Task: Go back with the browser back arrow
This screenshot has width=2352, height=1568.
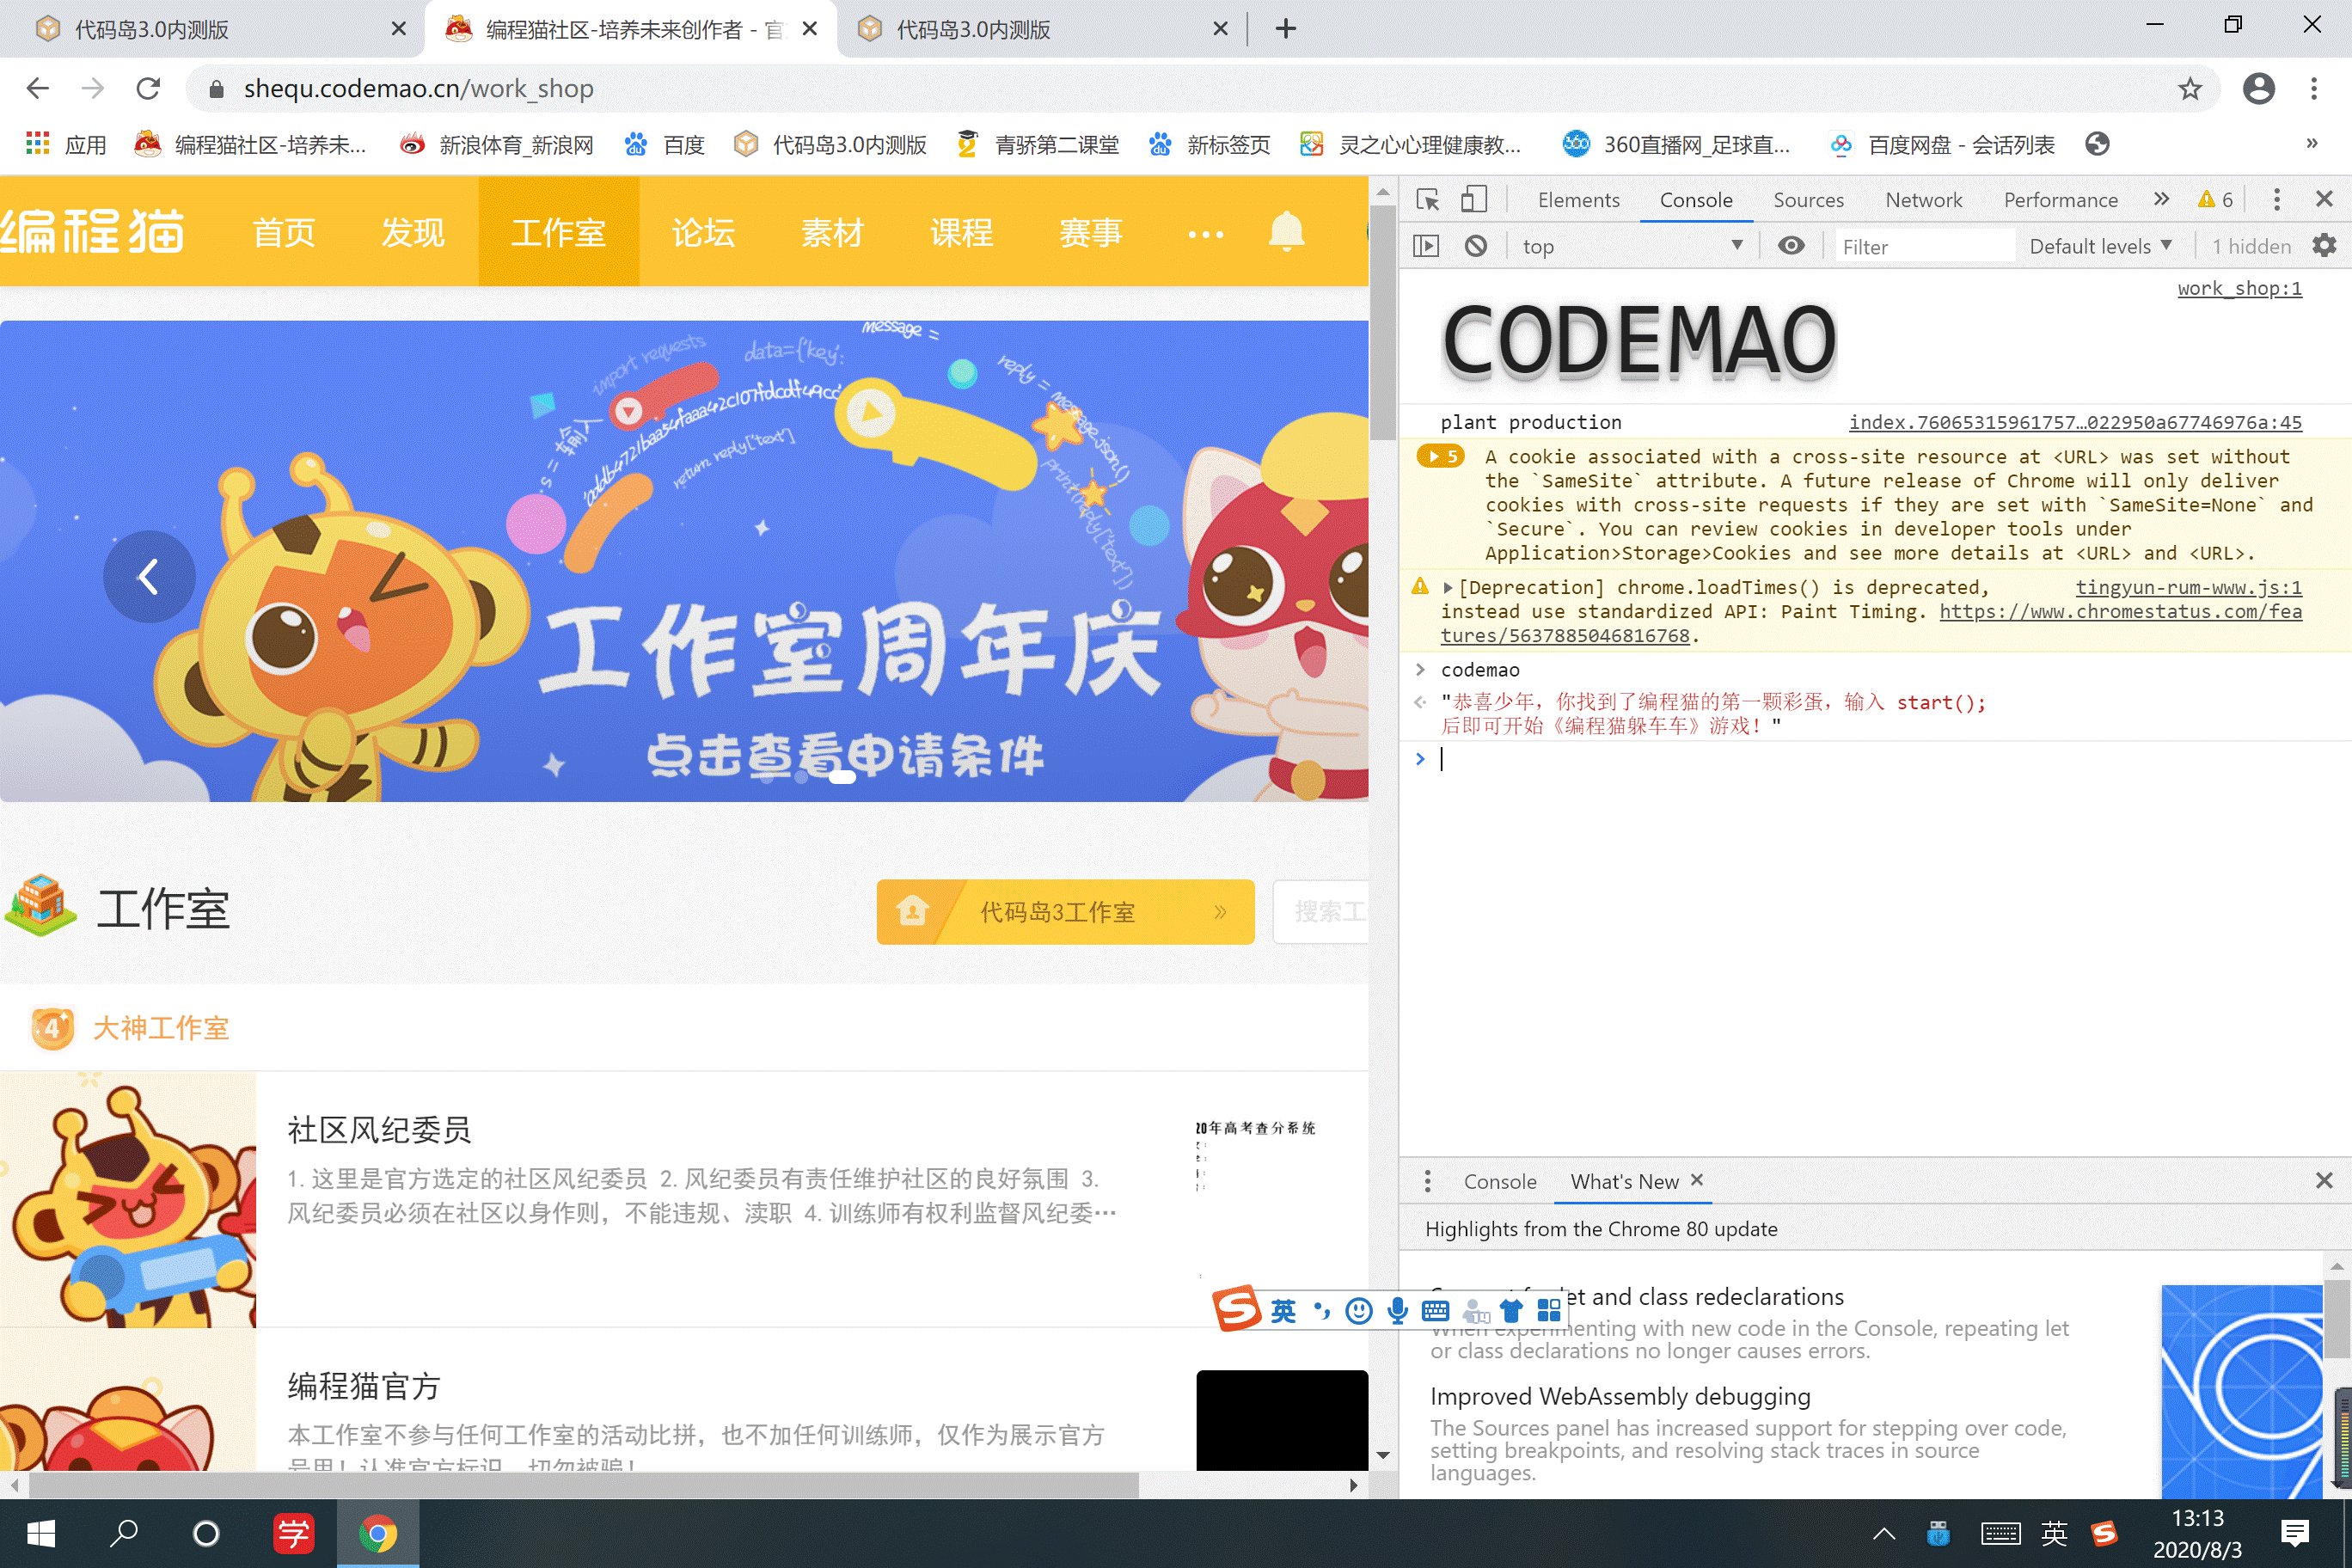Action: 37,88
